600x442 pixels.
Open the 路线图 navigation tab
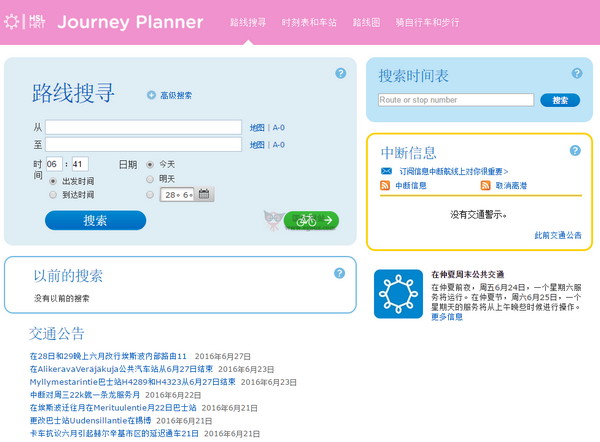(x=366, y=22)
